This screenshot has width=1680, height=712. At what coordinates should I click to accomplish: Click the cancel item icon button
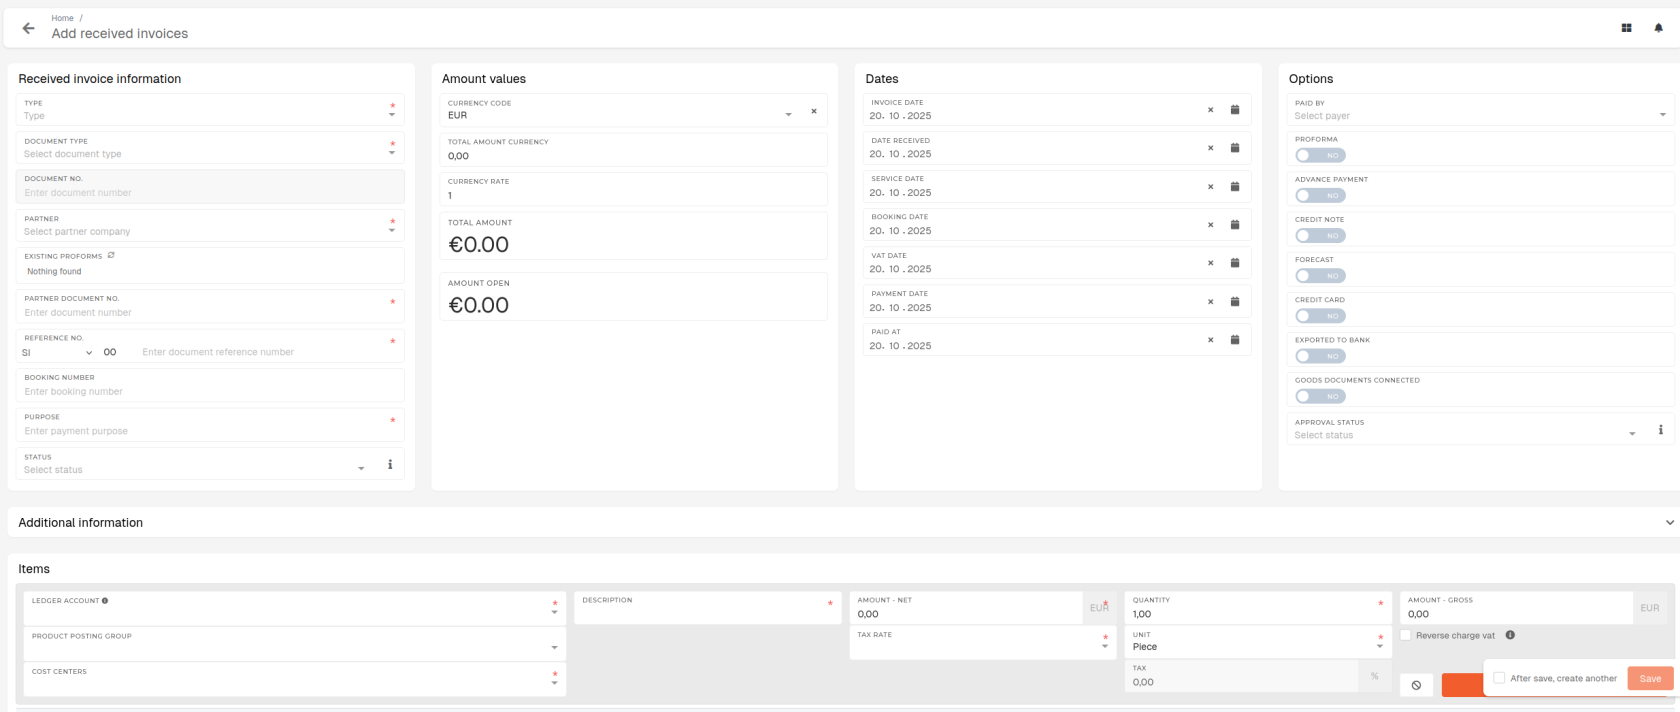pyautogui.click(x=1416, y=685)
